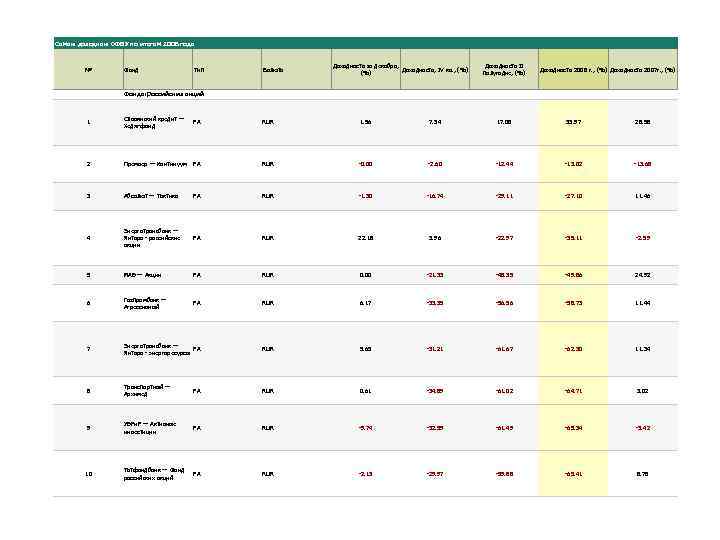720x540 pixels.
Task: Select the Транспортный fund name in row 8
Action: click(x=147, y=391)
